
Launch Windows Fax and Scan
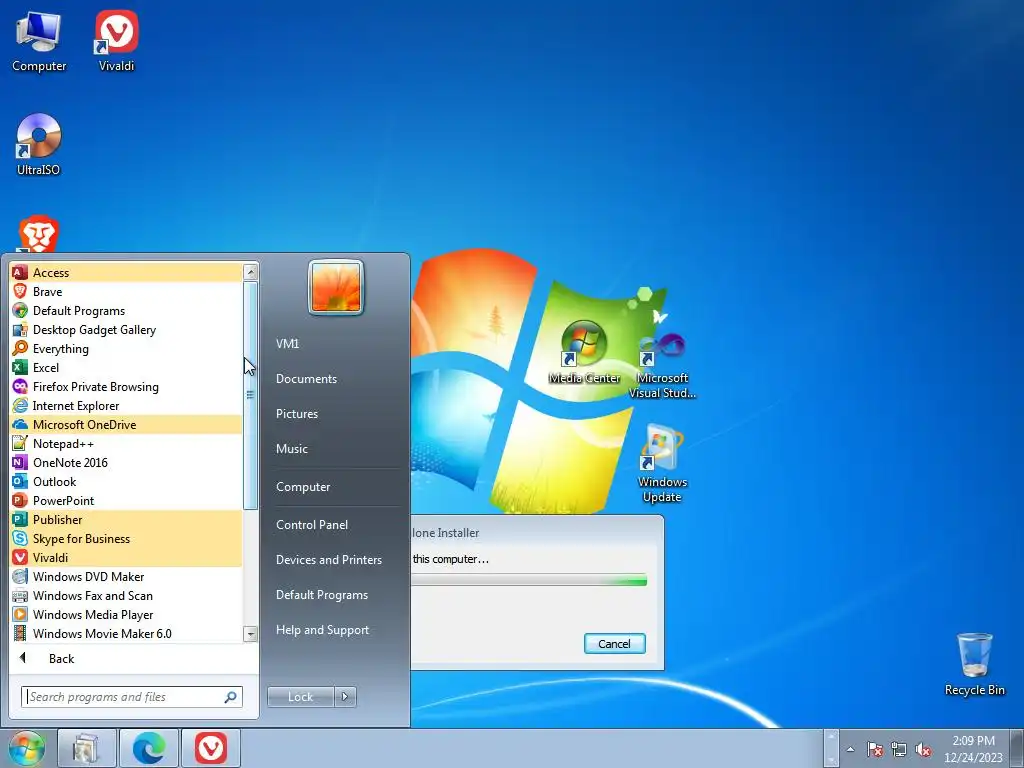(125, 595)
